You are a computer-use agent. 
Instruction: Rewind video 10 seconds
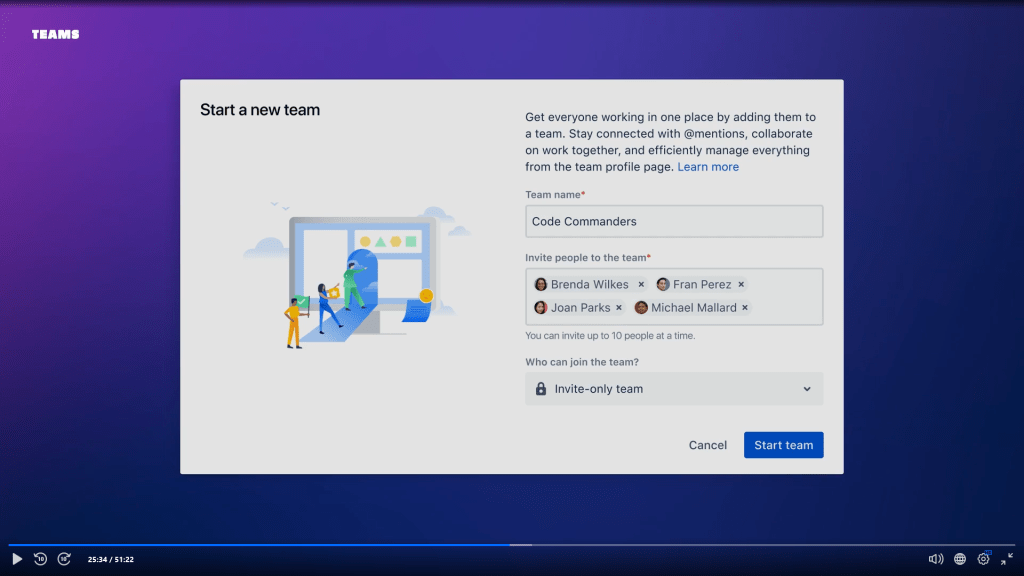(x=41, y=559)
